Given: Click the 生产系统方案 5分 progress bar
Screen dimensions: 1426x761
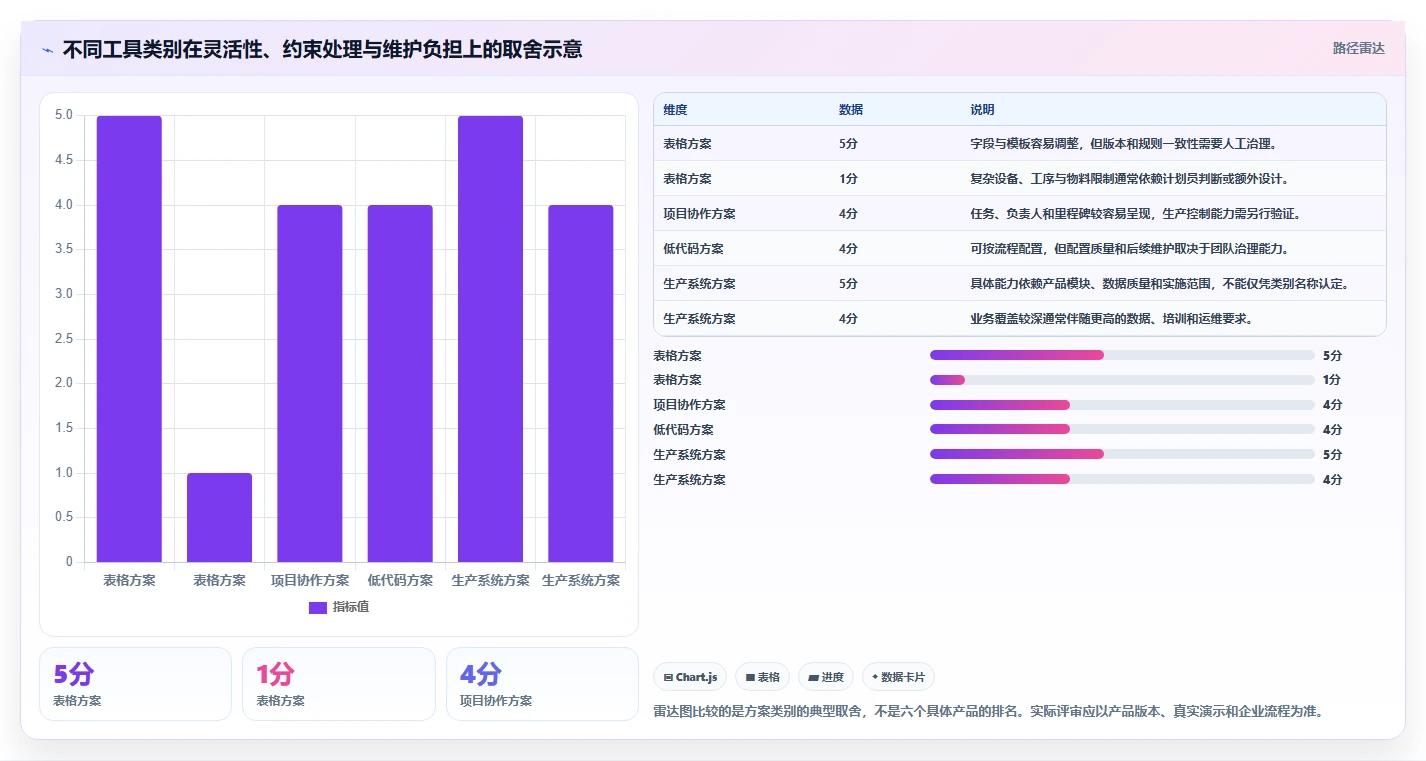Looking at the screenshot, I should pyautogui.click(x=1122, y=454).
